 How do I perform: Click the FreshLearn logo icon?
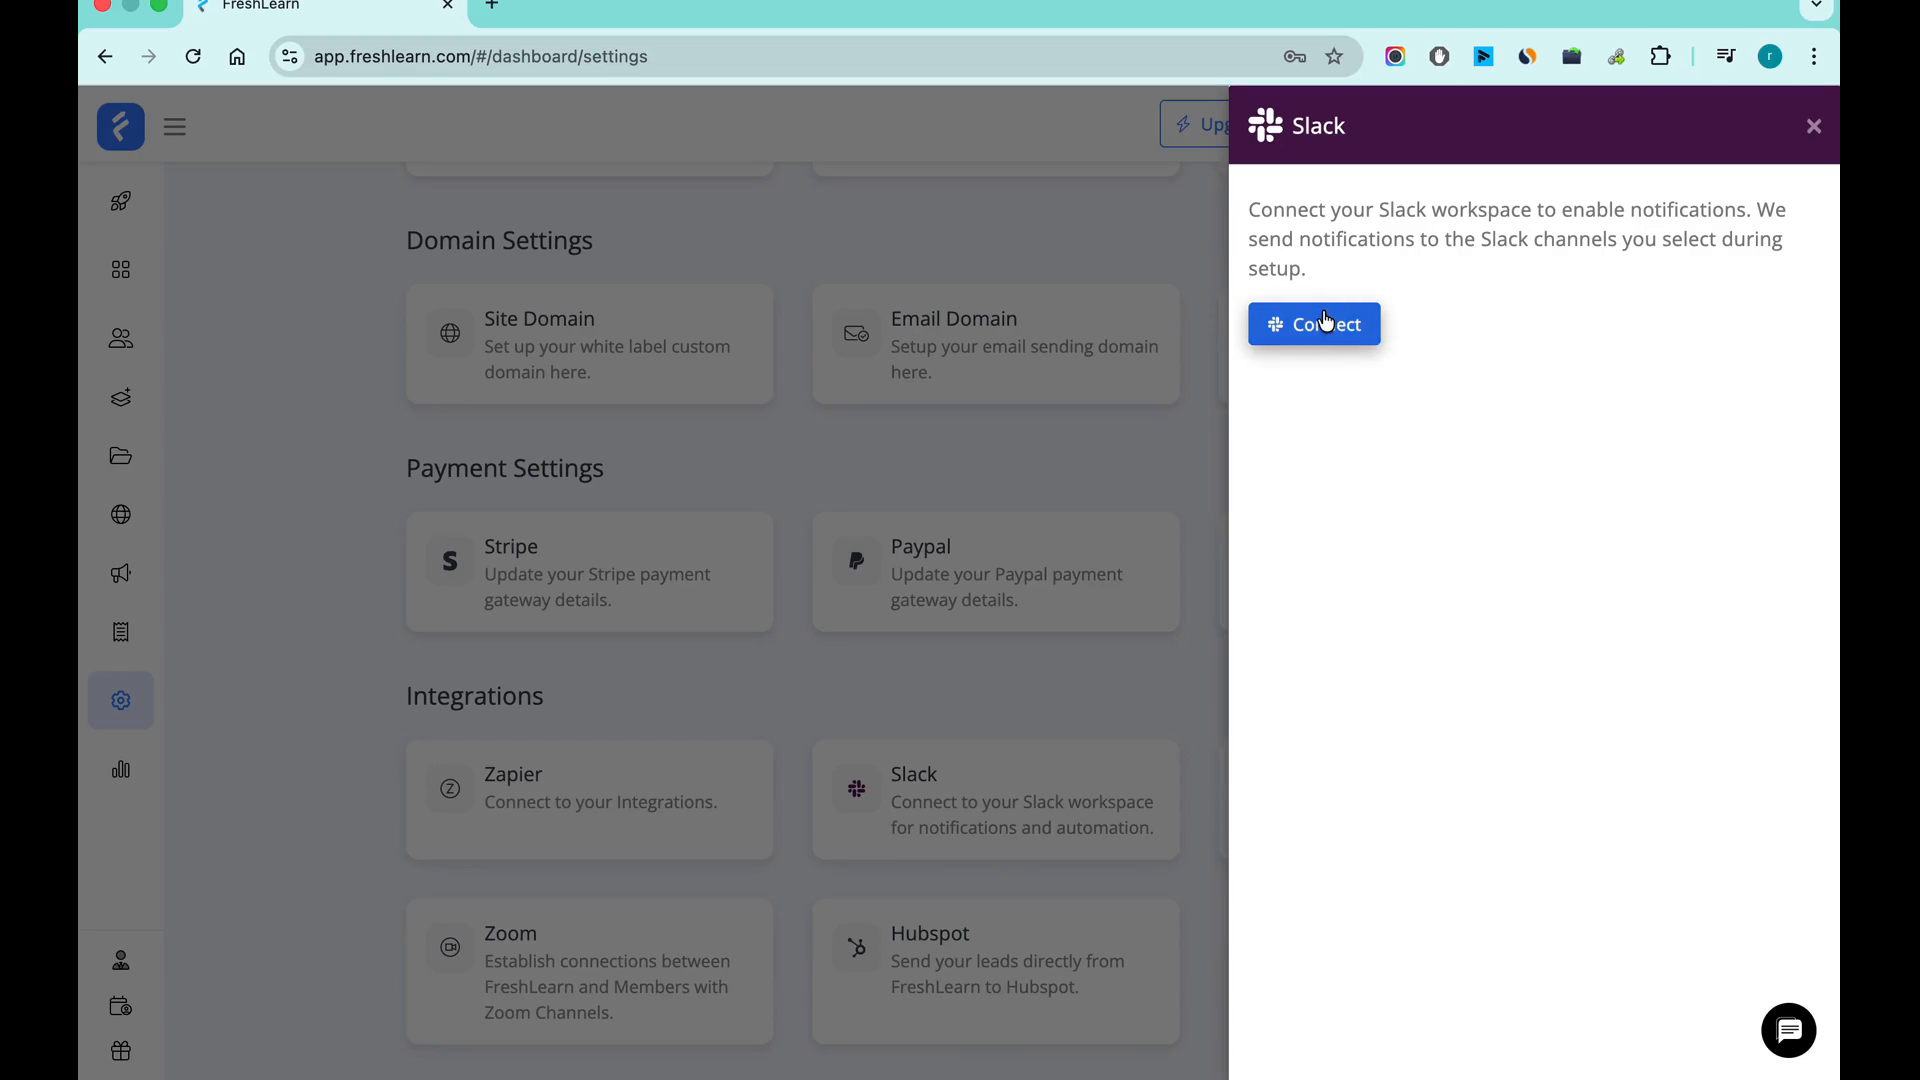coord(121,127)
